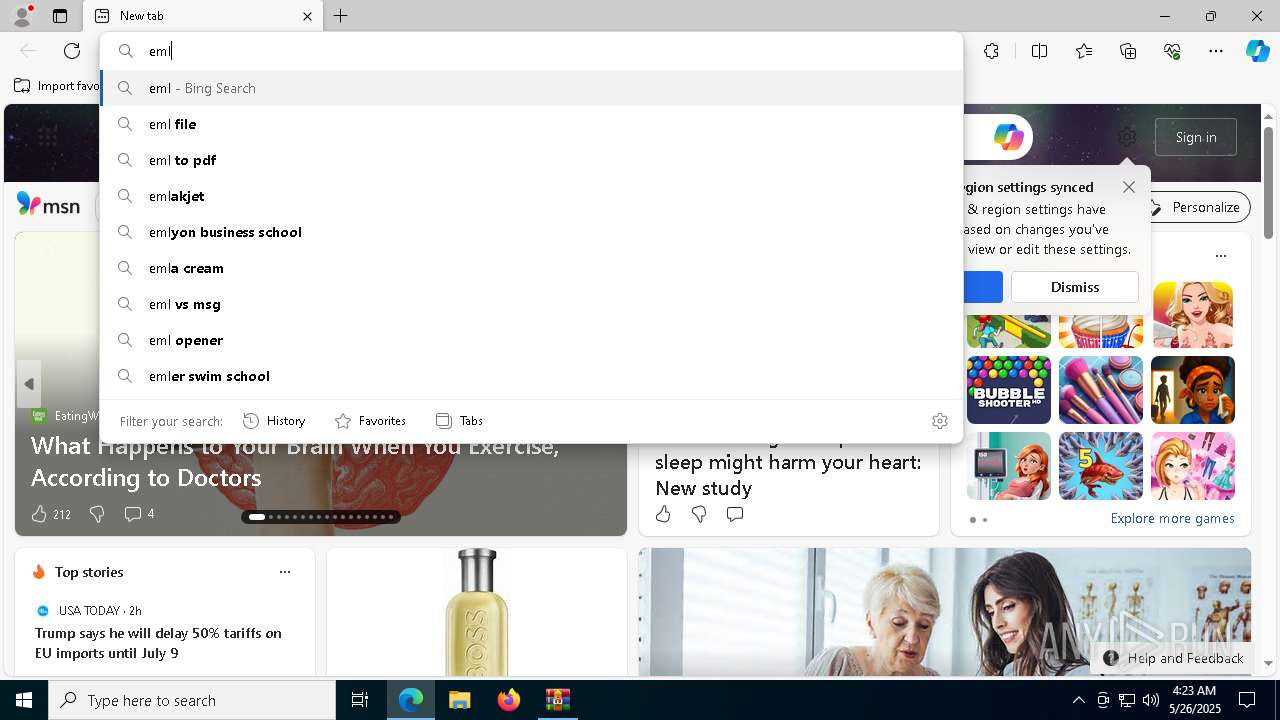This screenshot has height=720, width=1280.
Task: Open the volume speaker tray icon
Action: pyautogui.click(x=1150, y=700)
